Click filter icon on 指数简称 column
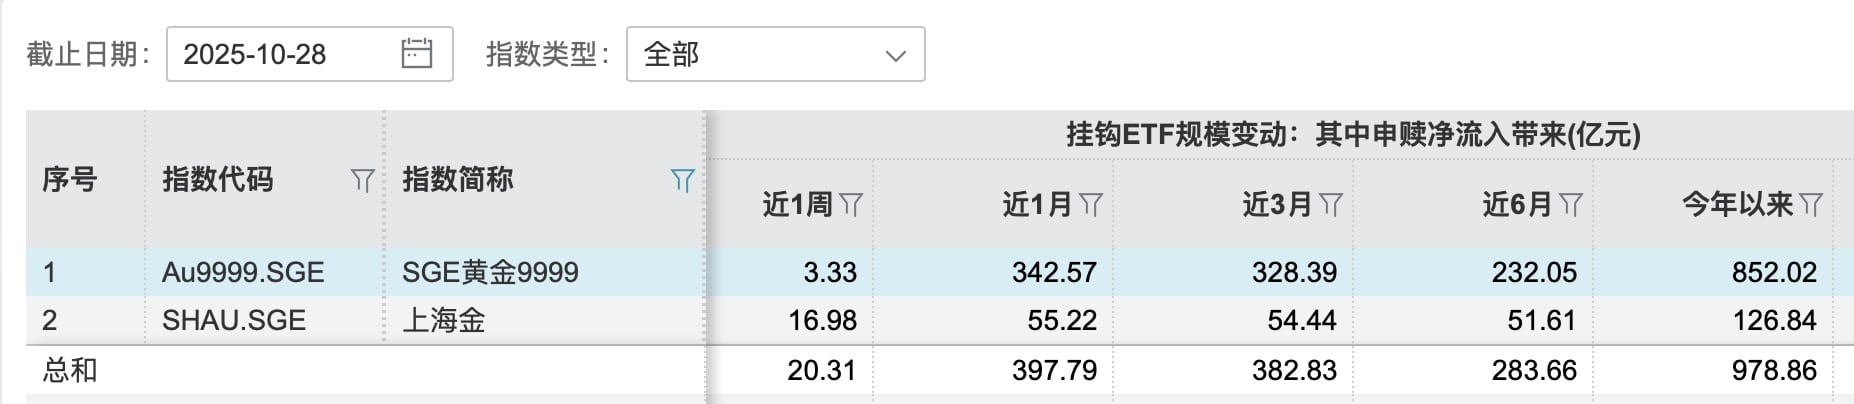 click(x=682, y=181)
